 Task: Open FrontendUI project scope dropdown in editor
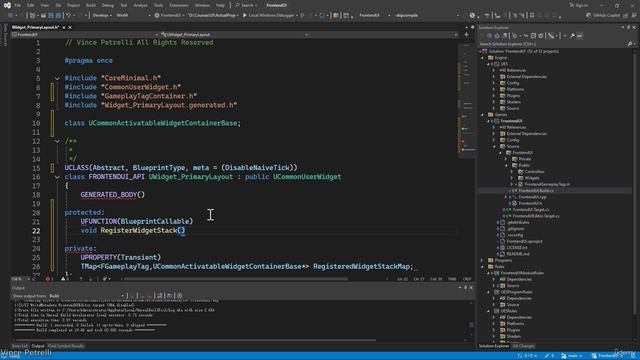pos(85,35)
